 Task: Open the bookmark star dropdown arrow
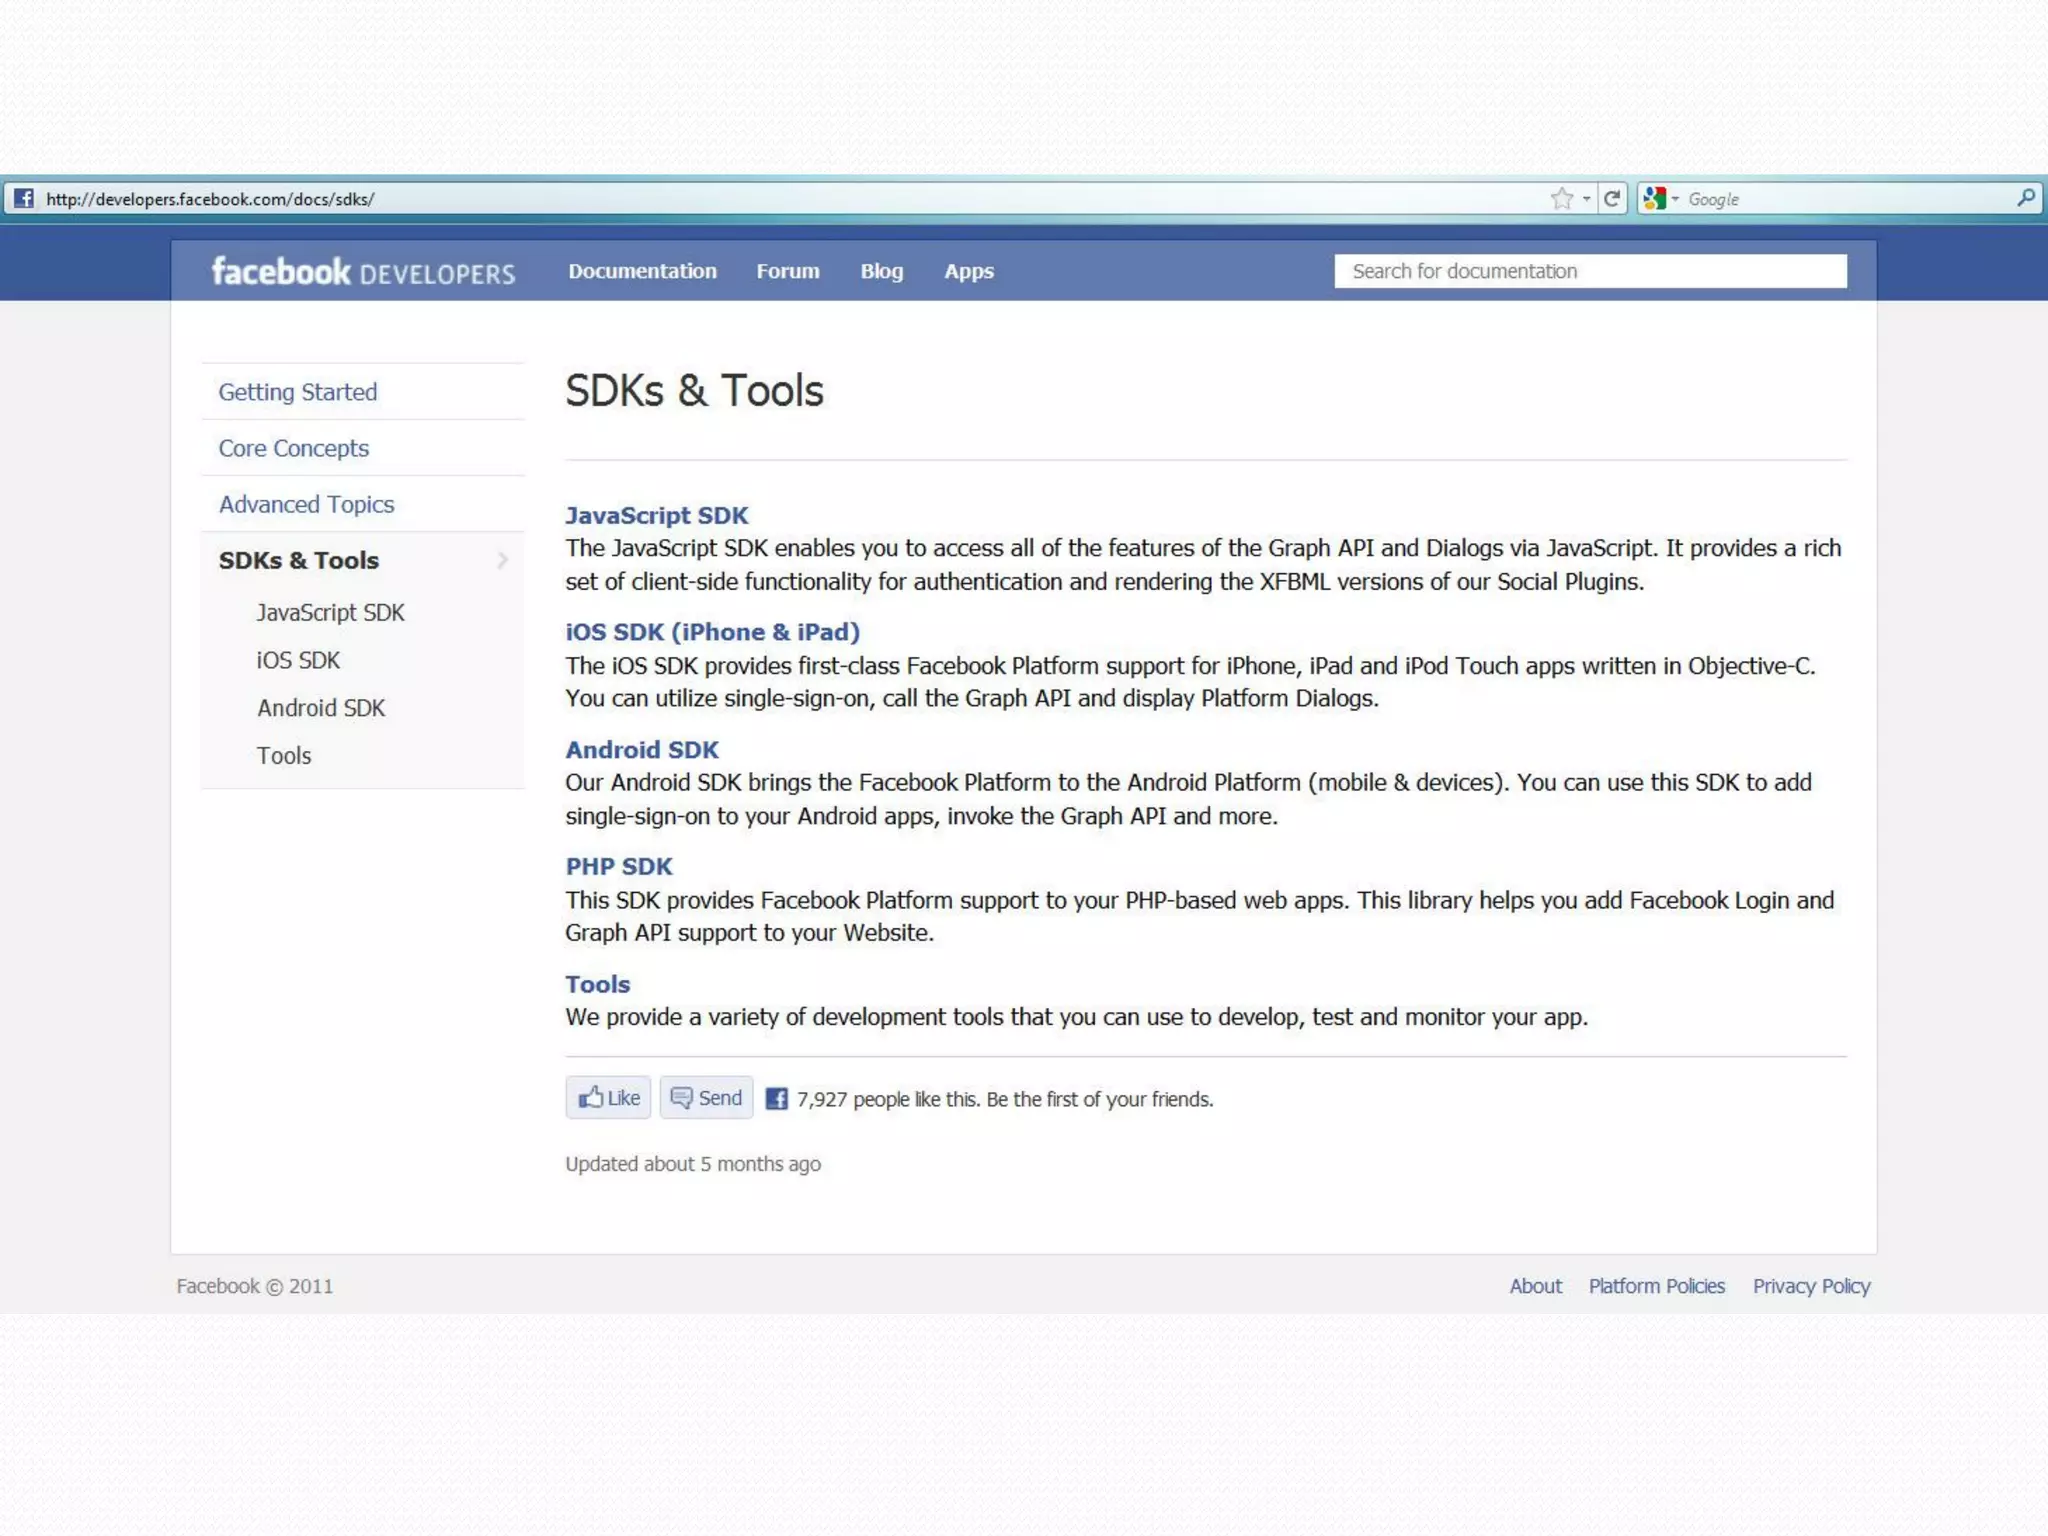coord(1587,199)
